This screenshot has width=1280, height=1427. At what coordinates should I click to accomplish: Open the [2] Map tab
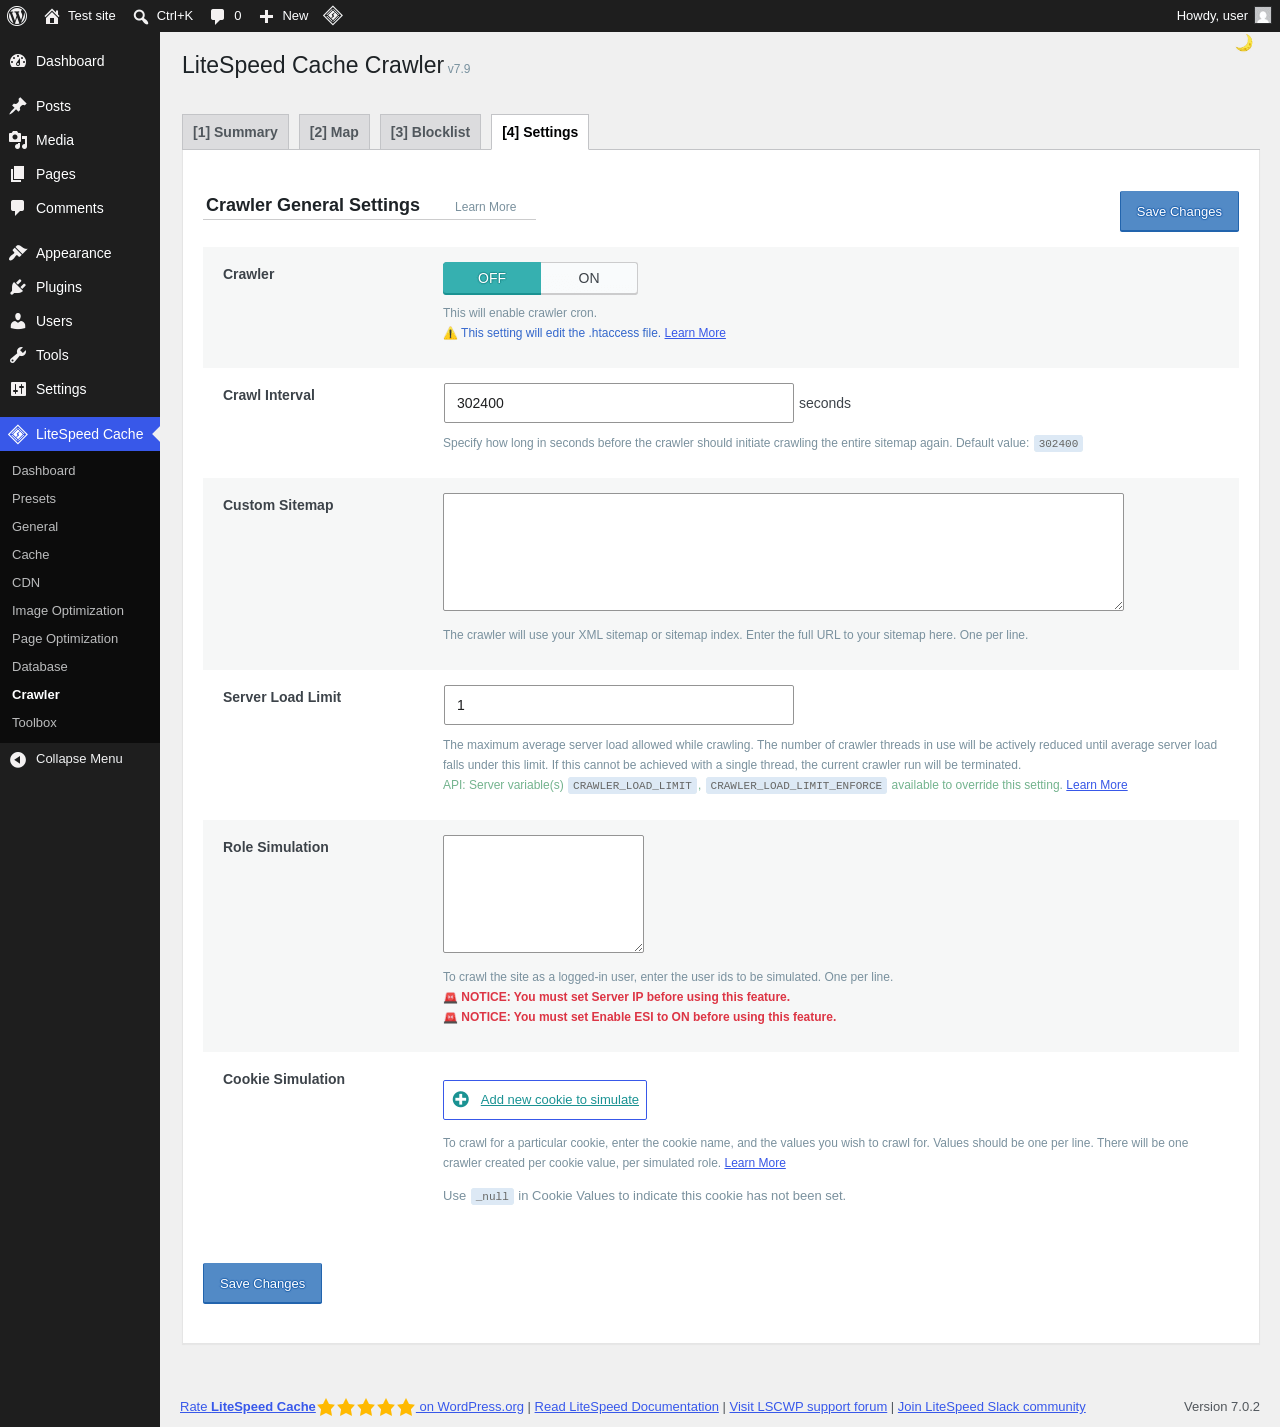tap(334, 132)
